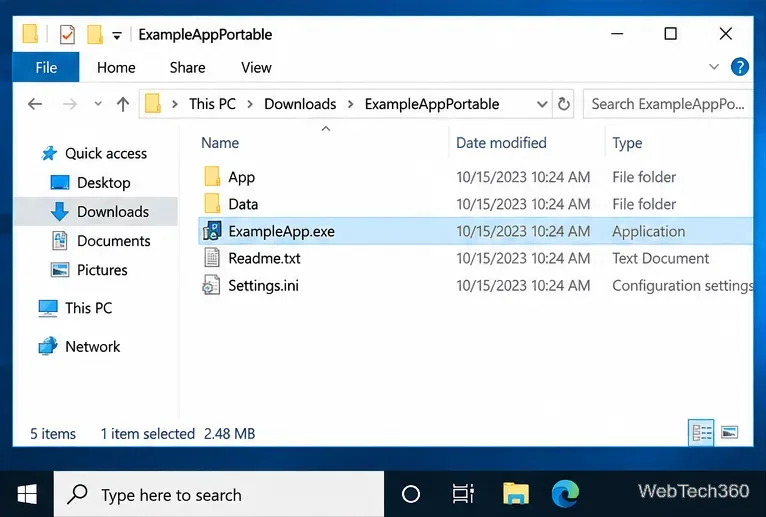
Task: Open the Customize Quick Access Toolbar dropdown
Action: tap(117, 36)
